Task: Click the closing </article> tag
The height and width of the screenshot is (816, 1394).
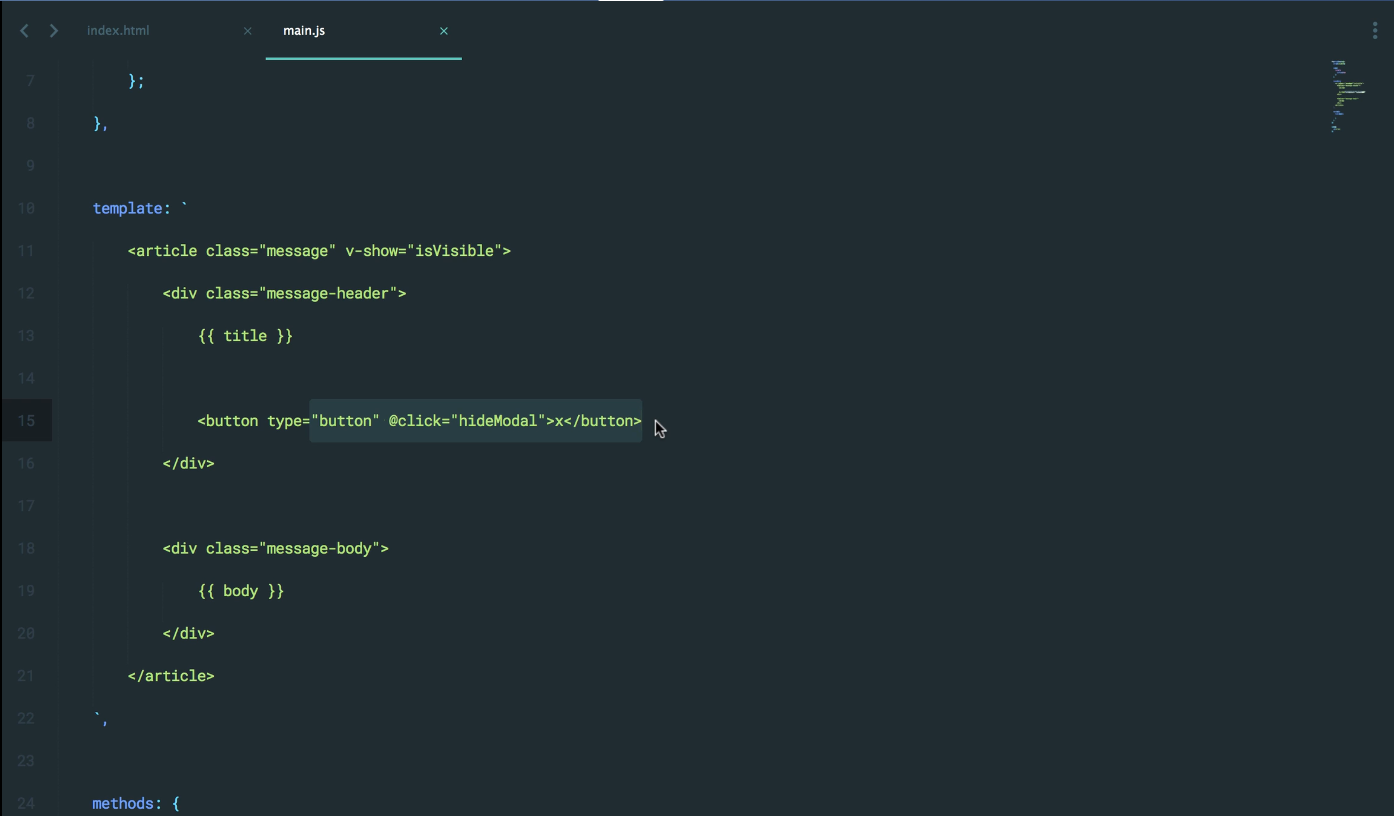Action: pyautogui.click(x=171, y=676)
